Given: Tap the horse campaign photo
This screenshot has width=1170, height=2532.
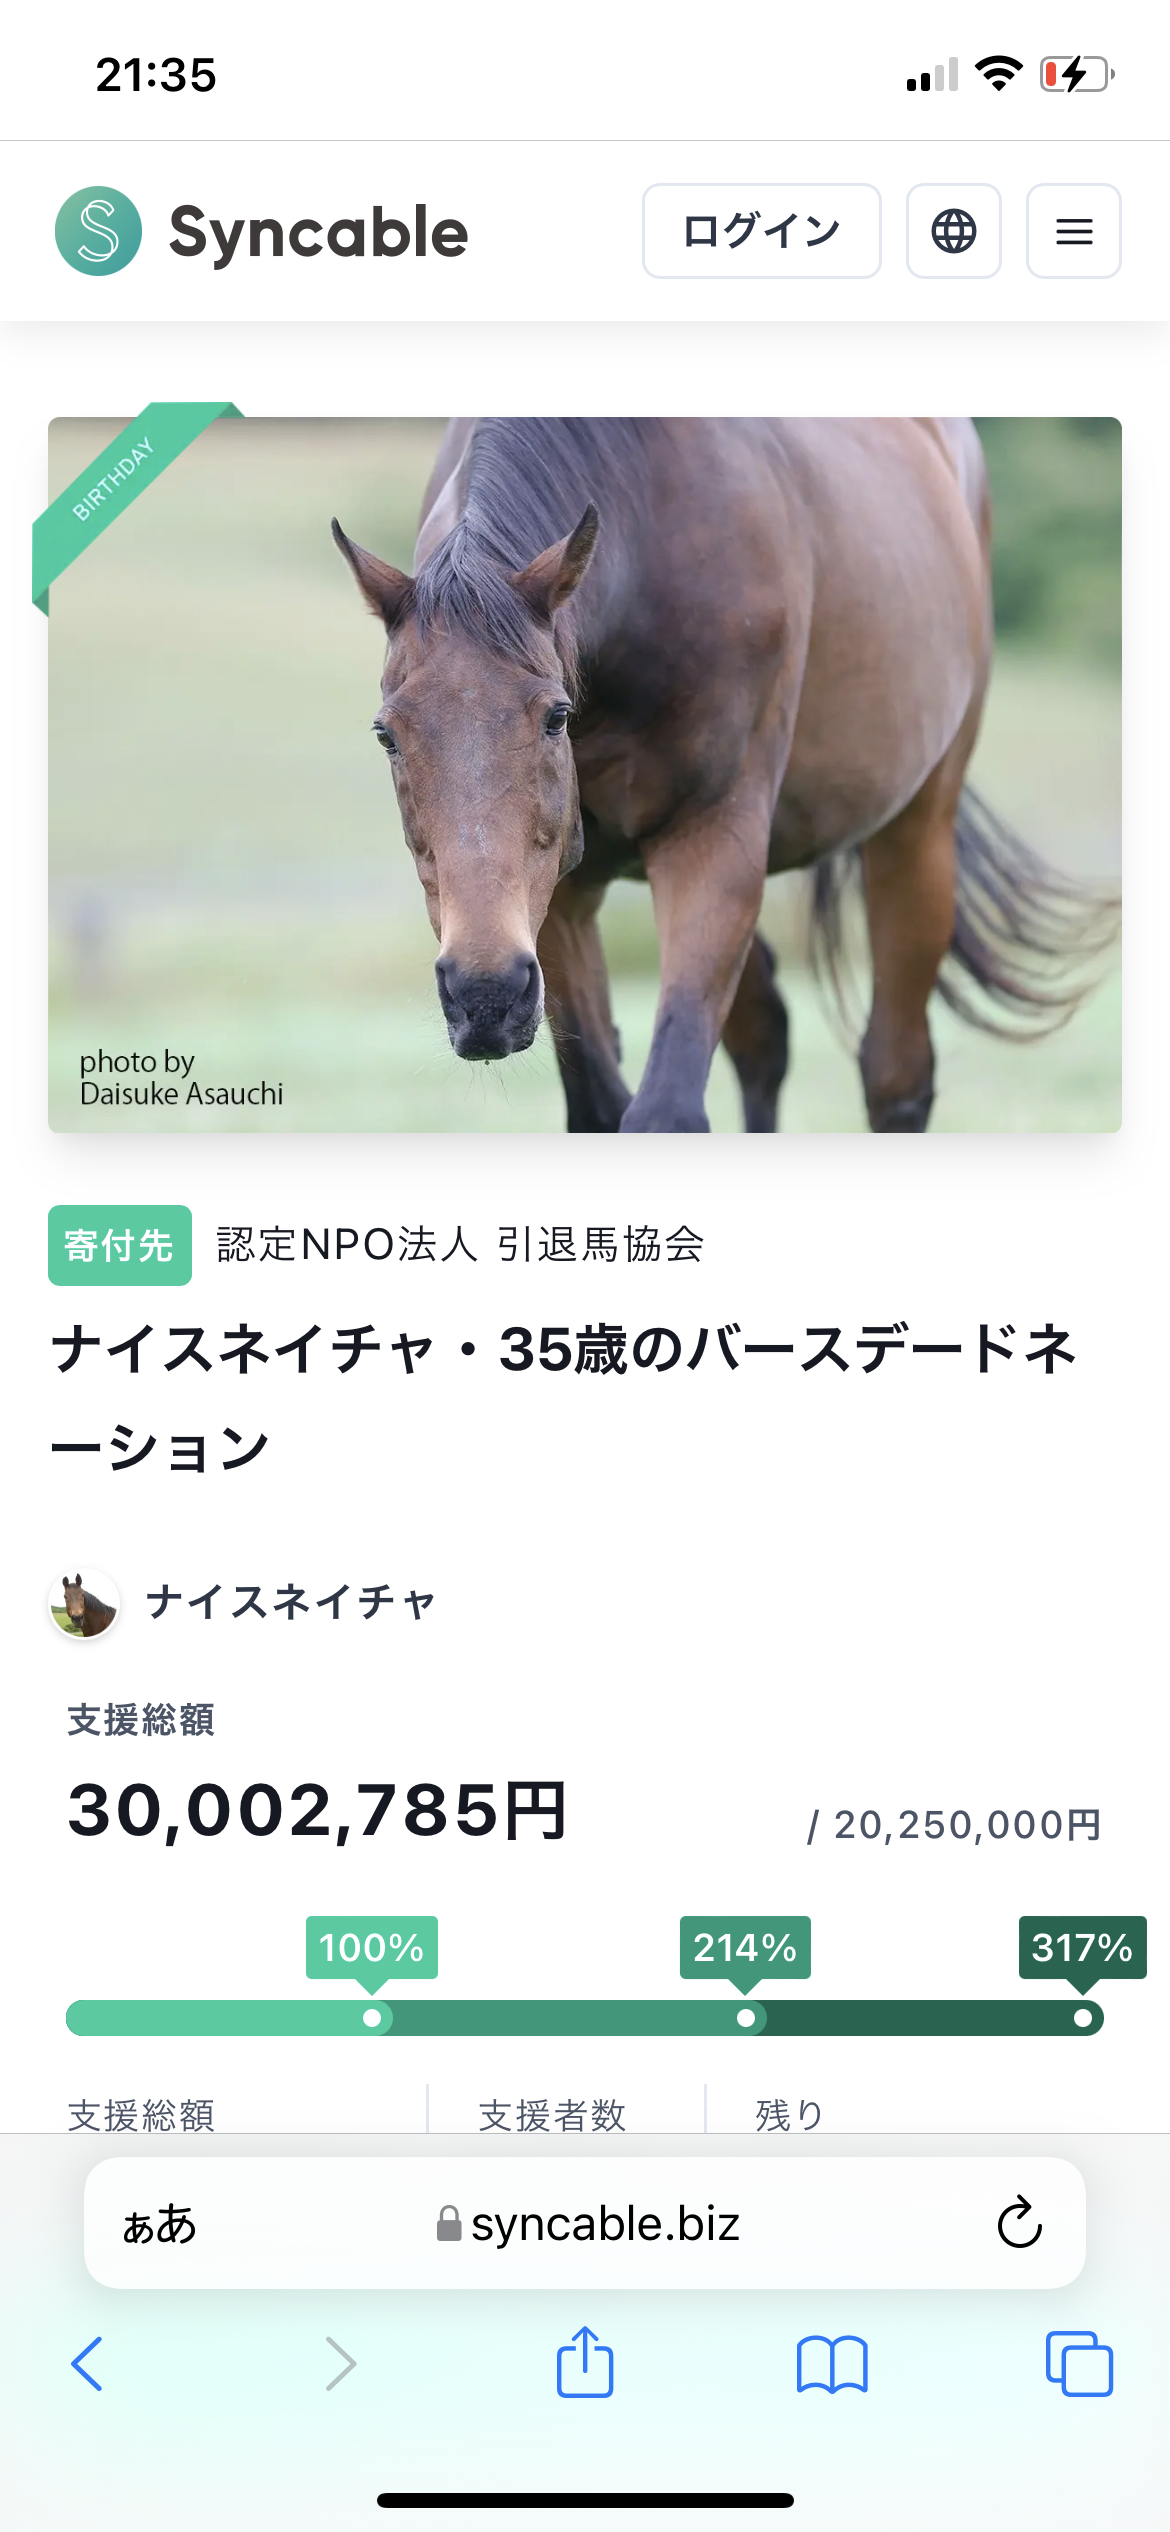Looking at the screenshot, I should (x=585, y=775).
